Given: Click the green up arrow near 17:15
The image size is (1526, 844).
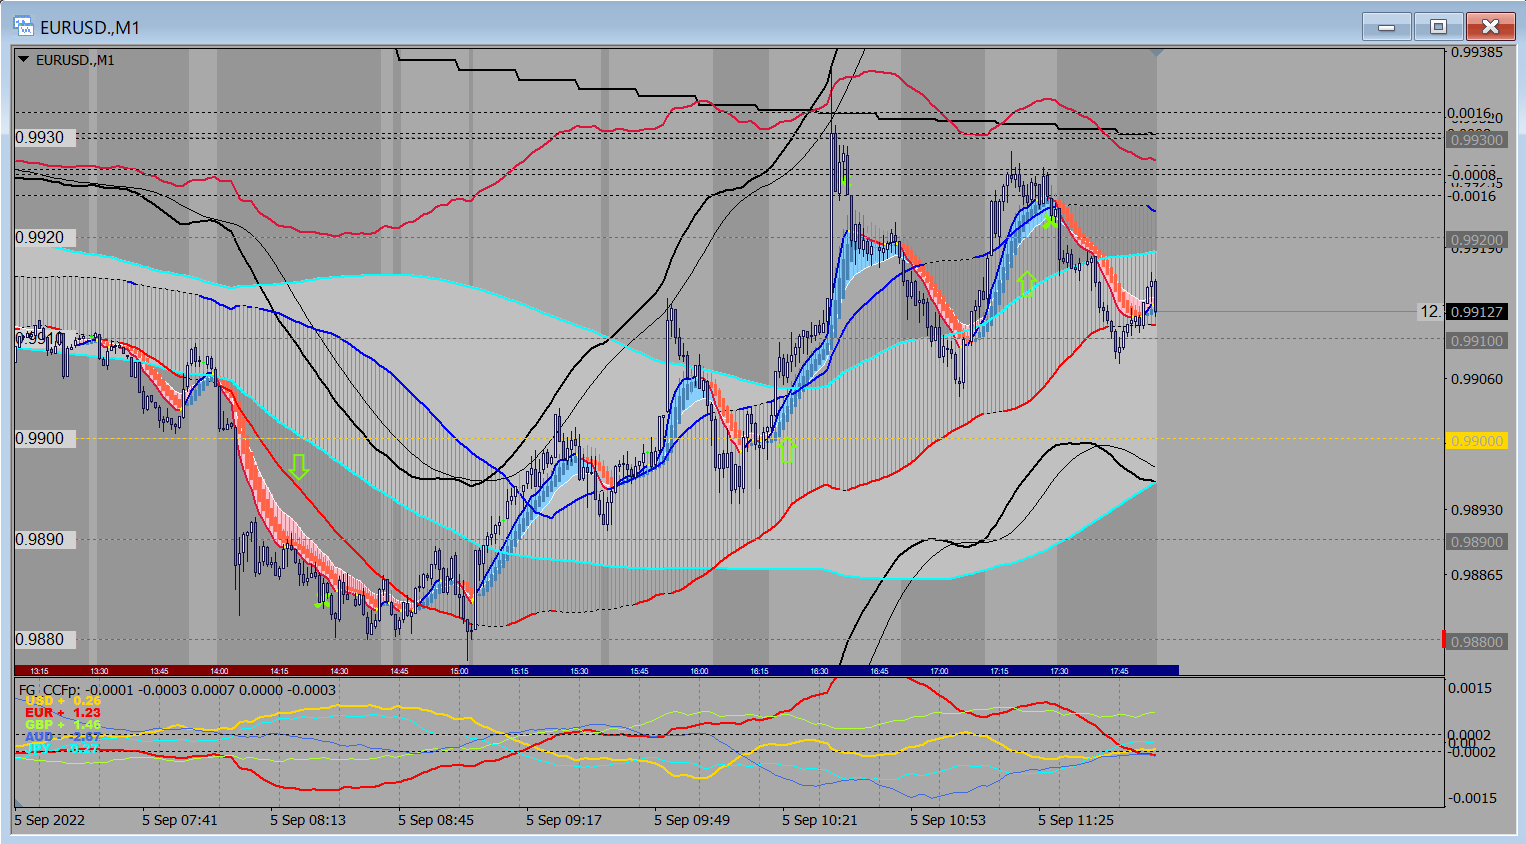Looking at the screenshot, I should pyautogui.click(x=1026, y=283).
